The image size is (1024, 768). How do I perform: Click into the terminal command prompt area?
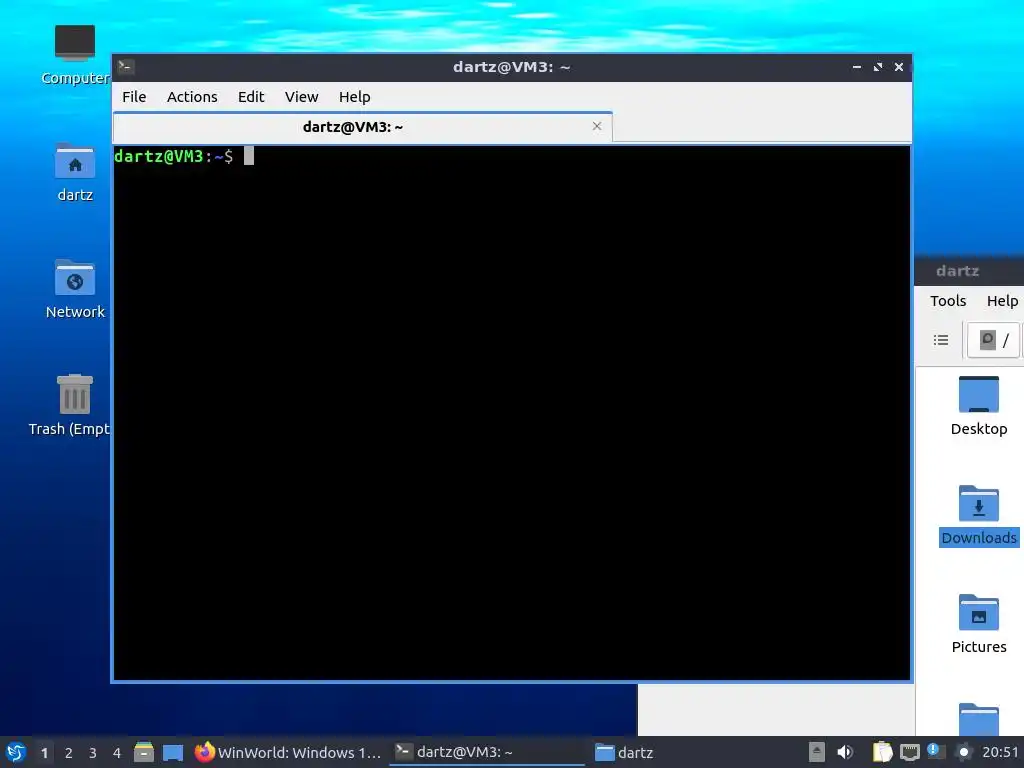pyautogui.click(x=511, y=412)
